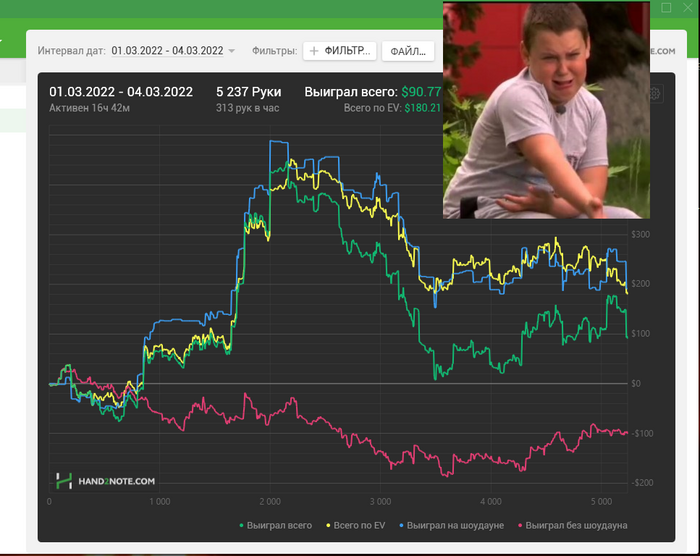
Task: Close the window with X icon
Action: point(688,8)
